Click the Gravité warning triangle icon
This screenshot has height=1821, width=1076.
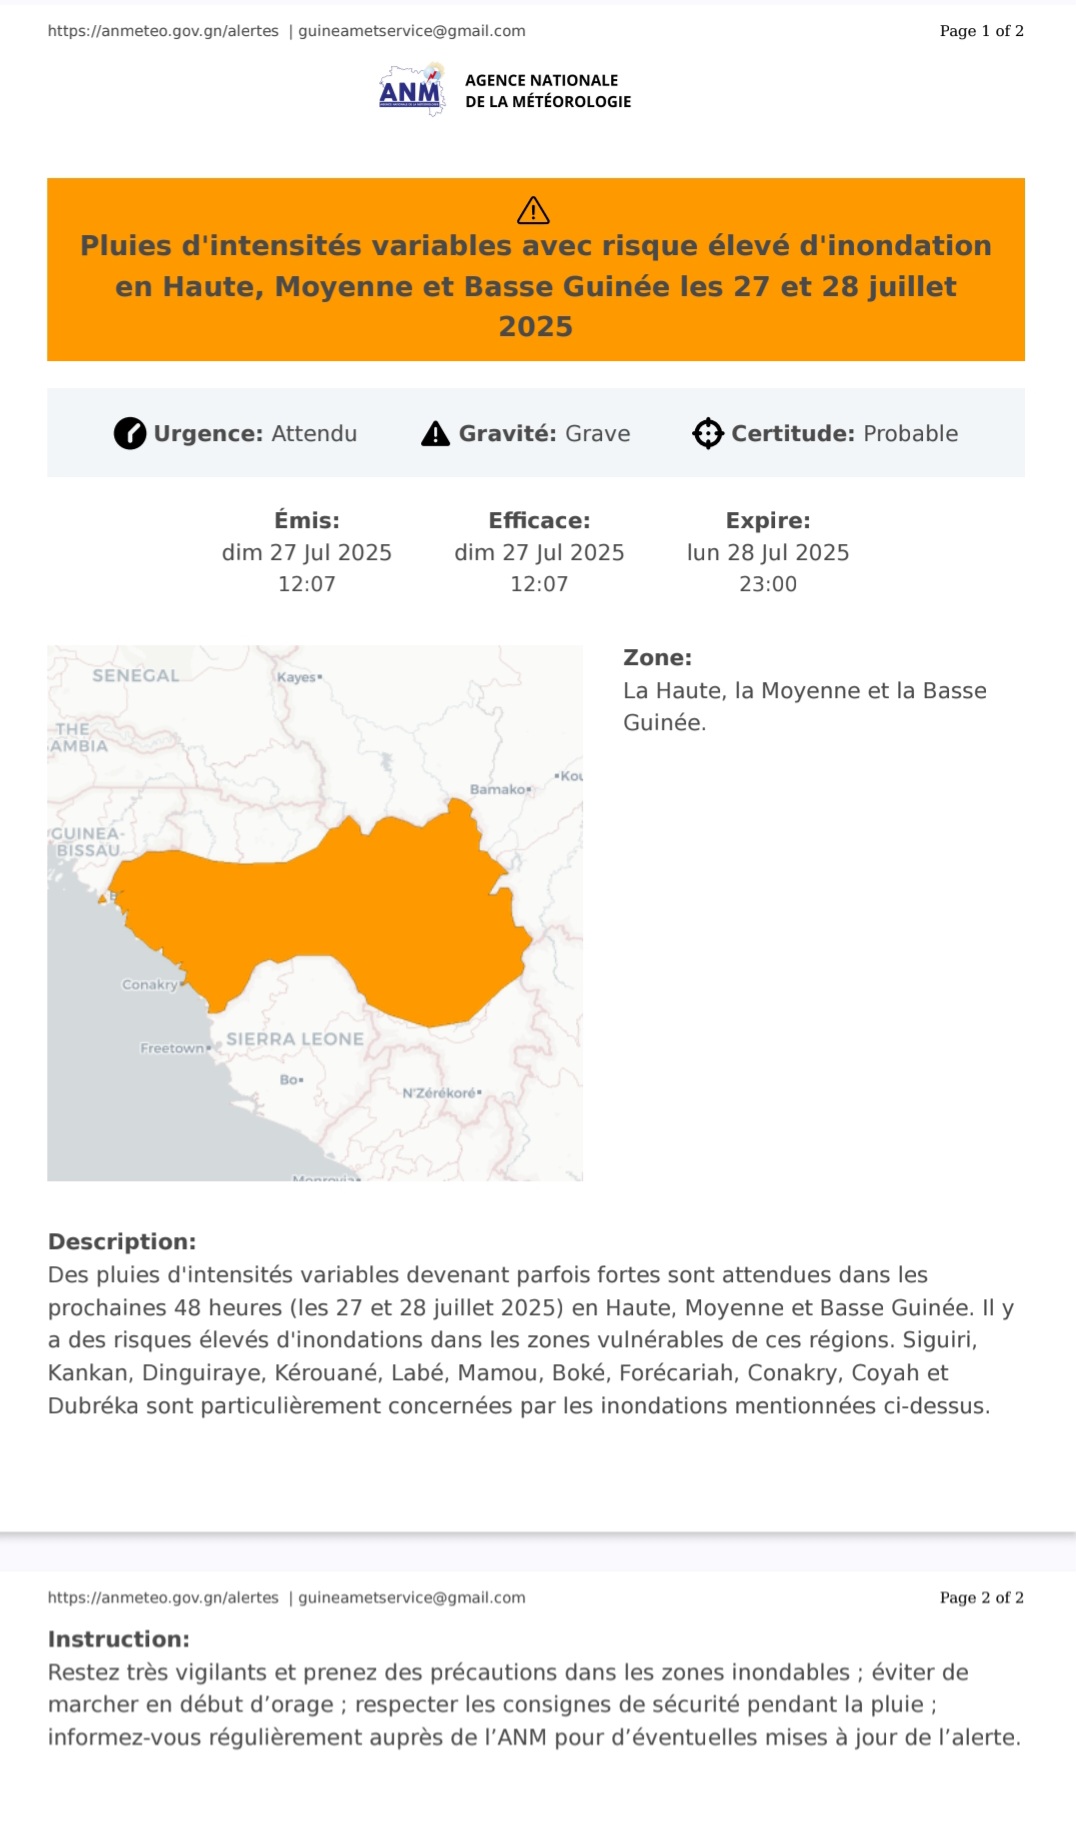435,434
